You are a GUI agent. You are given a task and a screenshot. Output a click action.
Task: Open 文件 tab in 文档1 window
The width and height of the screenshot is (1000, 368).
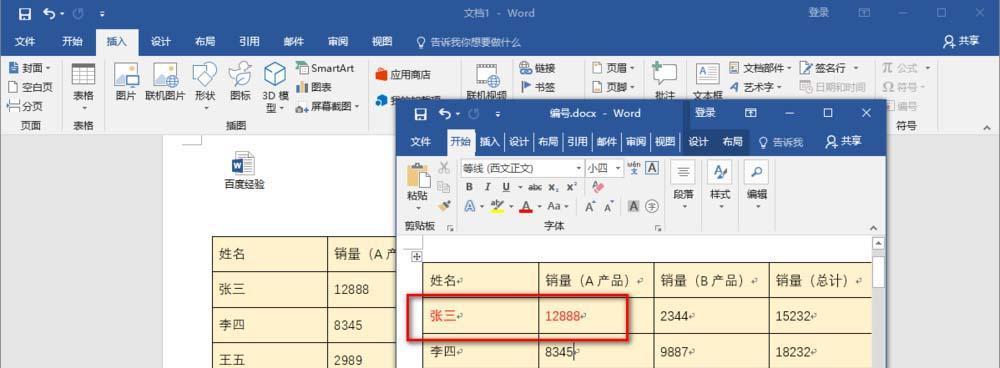point(25,42)
